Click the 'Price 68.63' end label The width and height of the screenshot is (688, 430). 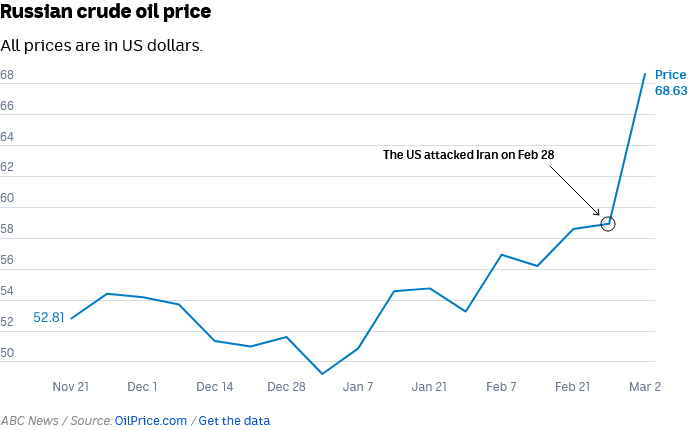[670, 83]
